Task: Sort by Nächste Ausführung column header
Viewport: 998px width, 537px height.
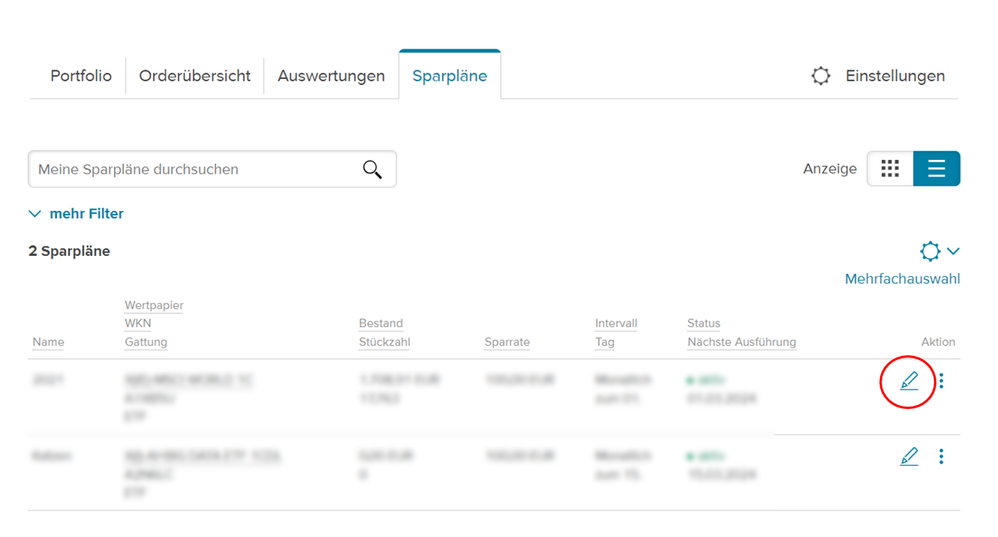Action: [x=741, y=342]
